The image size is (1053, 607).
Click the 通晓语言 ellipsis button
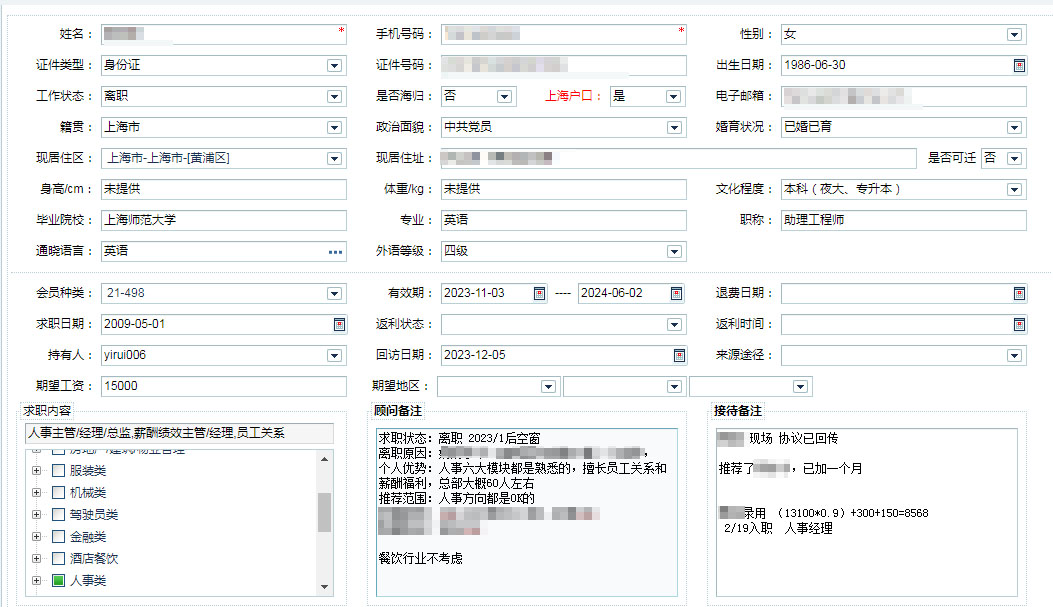335,252
